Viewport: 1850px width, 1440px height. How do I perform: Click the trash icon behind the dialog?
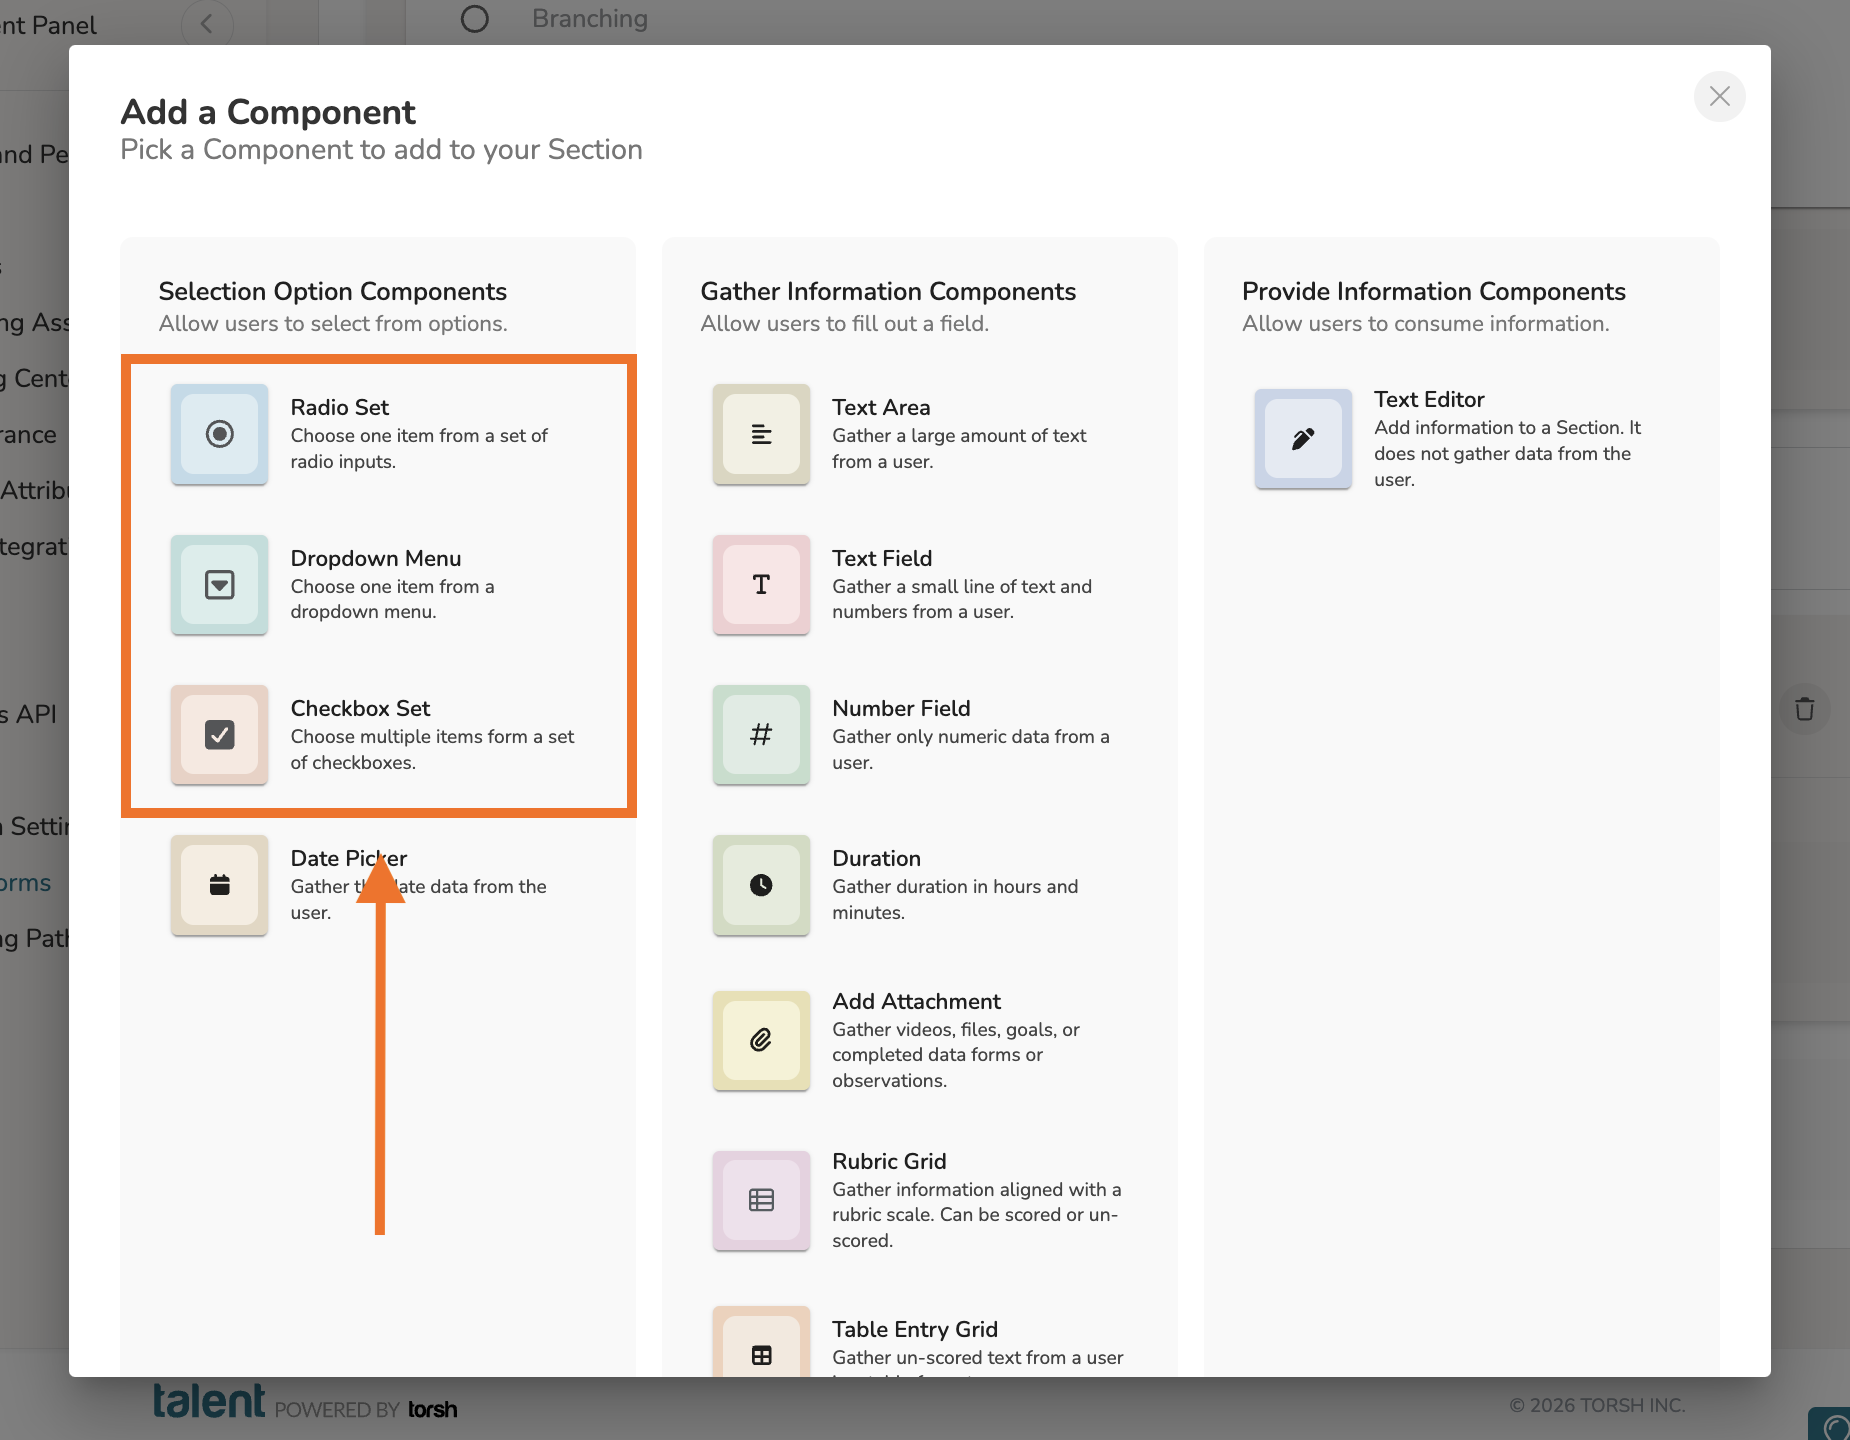(x=1804, y=709)
